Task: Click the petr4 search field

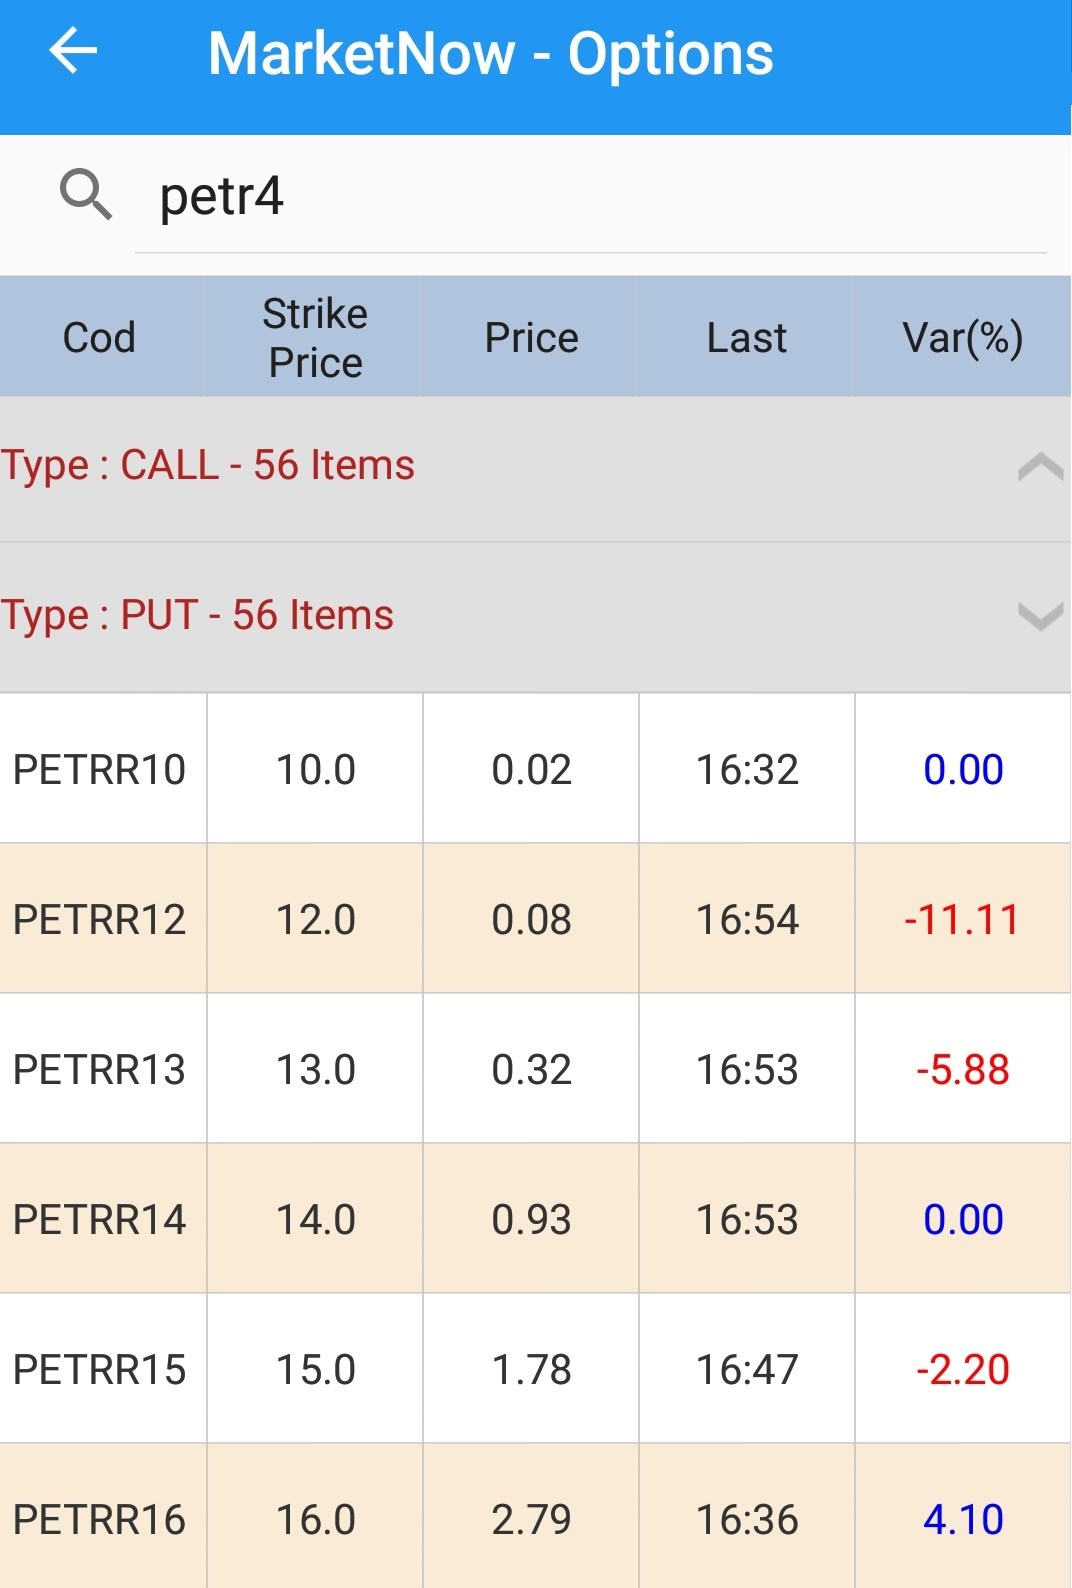Action: click(590, 196)
